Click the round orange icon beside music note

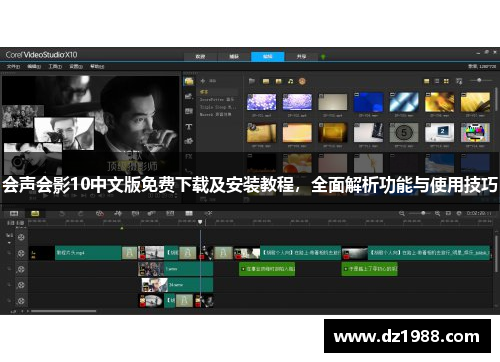pyautogui.click(x=302, y=81)
